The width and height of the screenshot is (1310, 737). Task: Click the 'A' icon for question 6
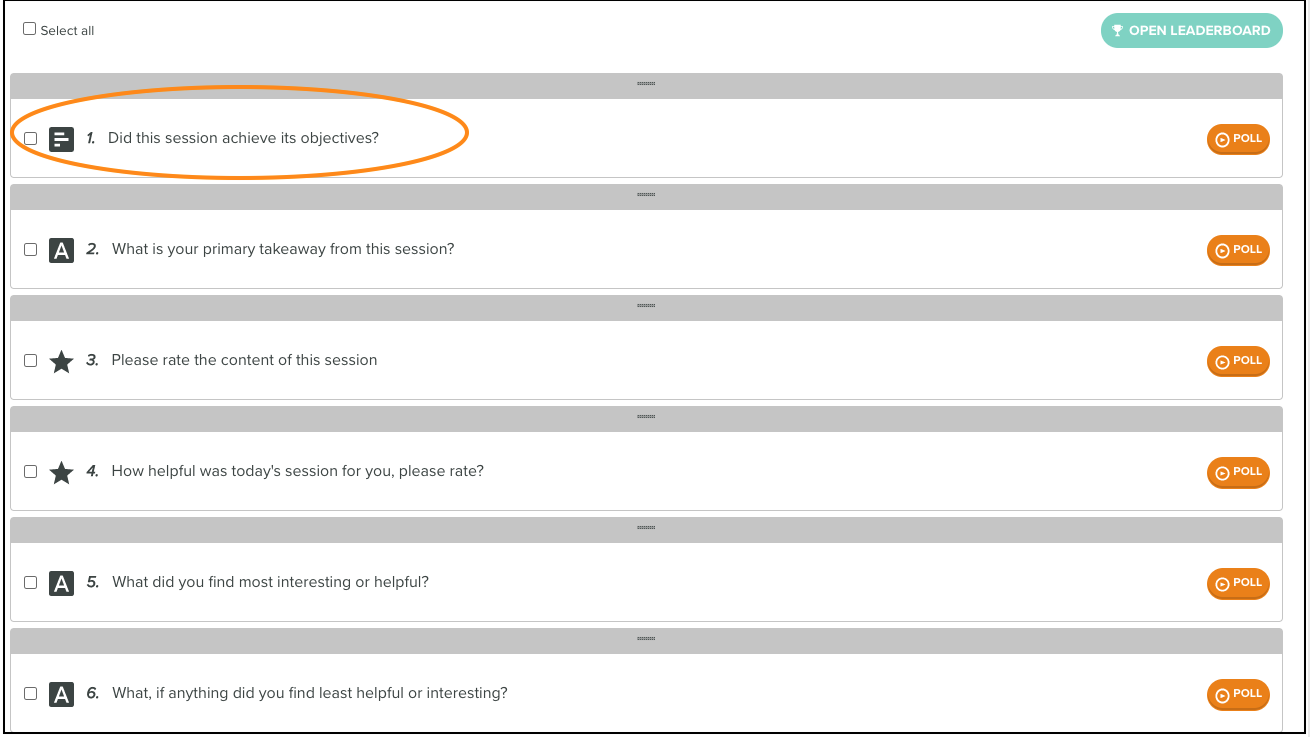tap(62, 694)
